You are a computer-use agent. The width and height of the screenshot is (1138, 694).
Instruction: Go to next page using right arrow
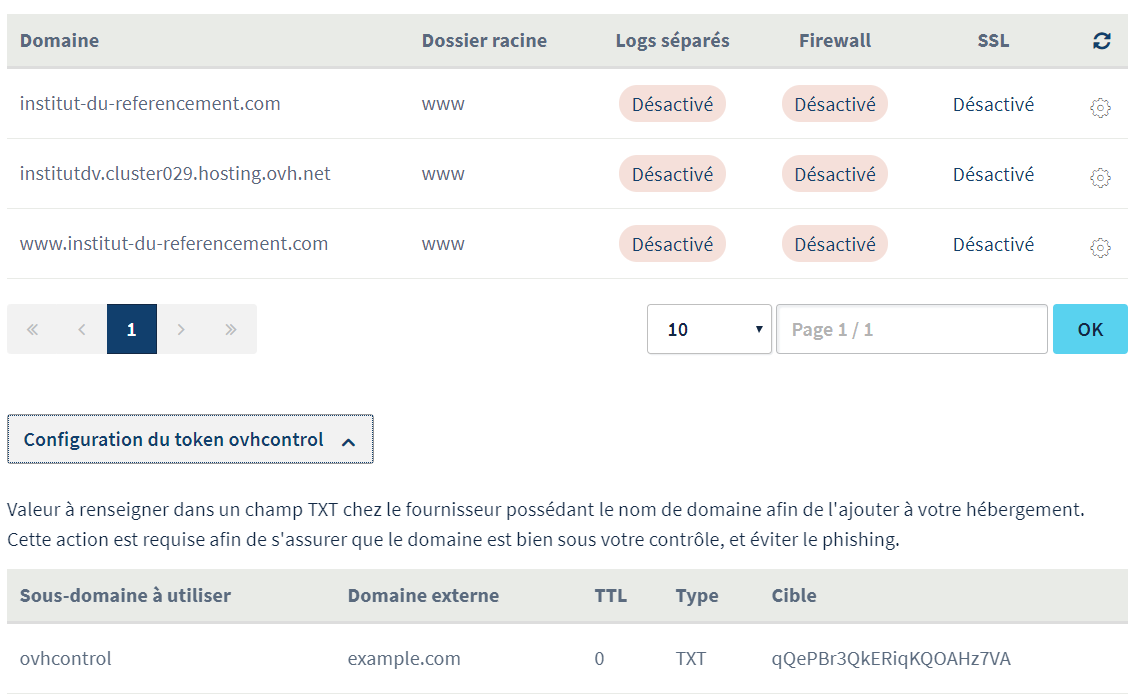tap(181, 329)
